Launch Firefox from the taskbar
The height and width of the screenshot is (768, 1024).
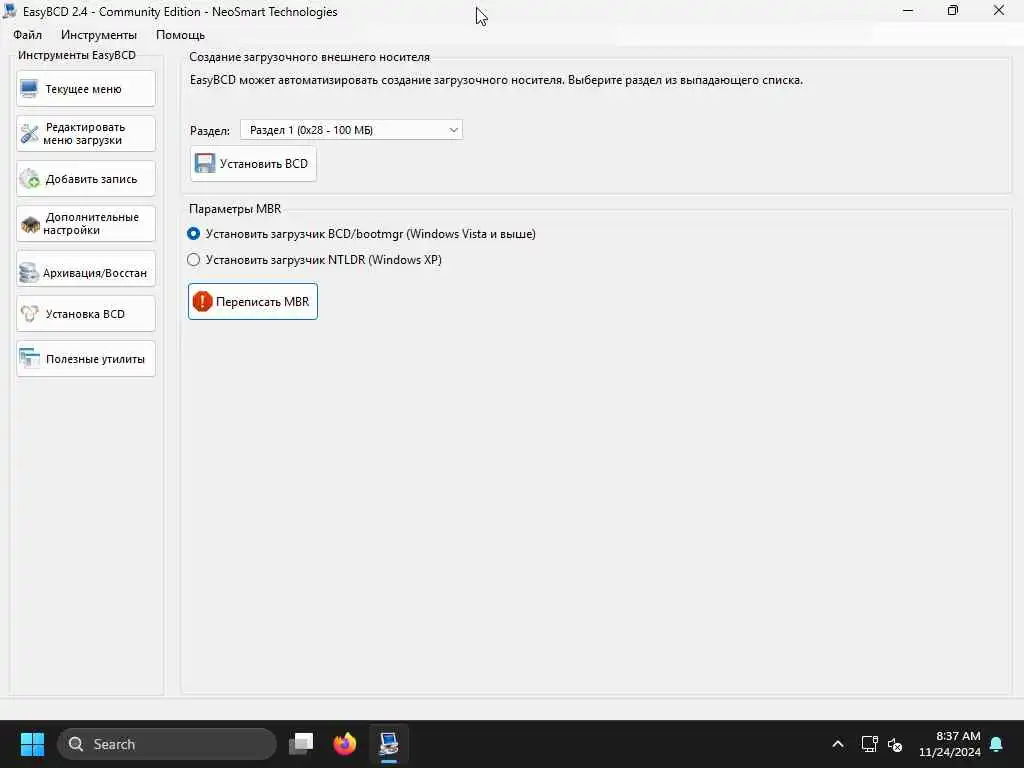tap(345, 744)
